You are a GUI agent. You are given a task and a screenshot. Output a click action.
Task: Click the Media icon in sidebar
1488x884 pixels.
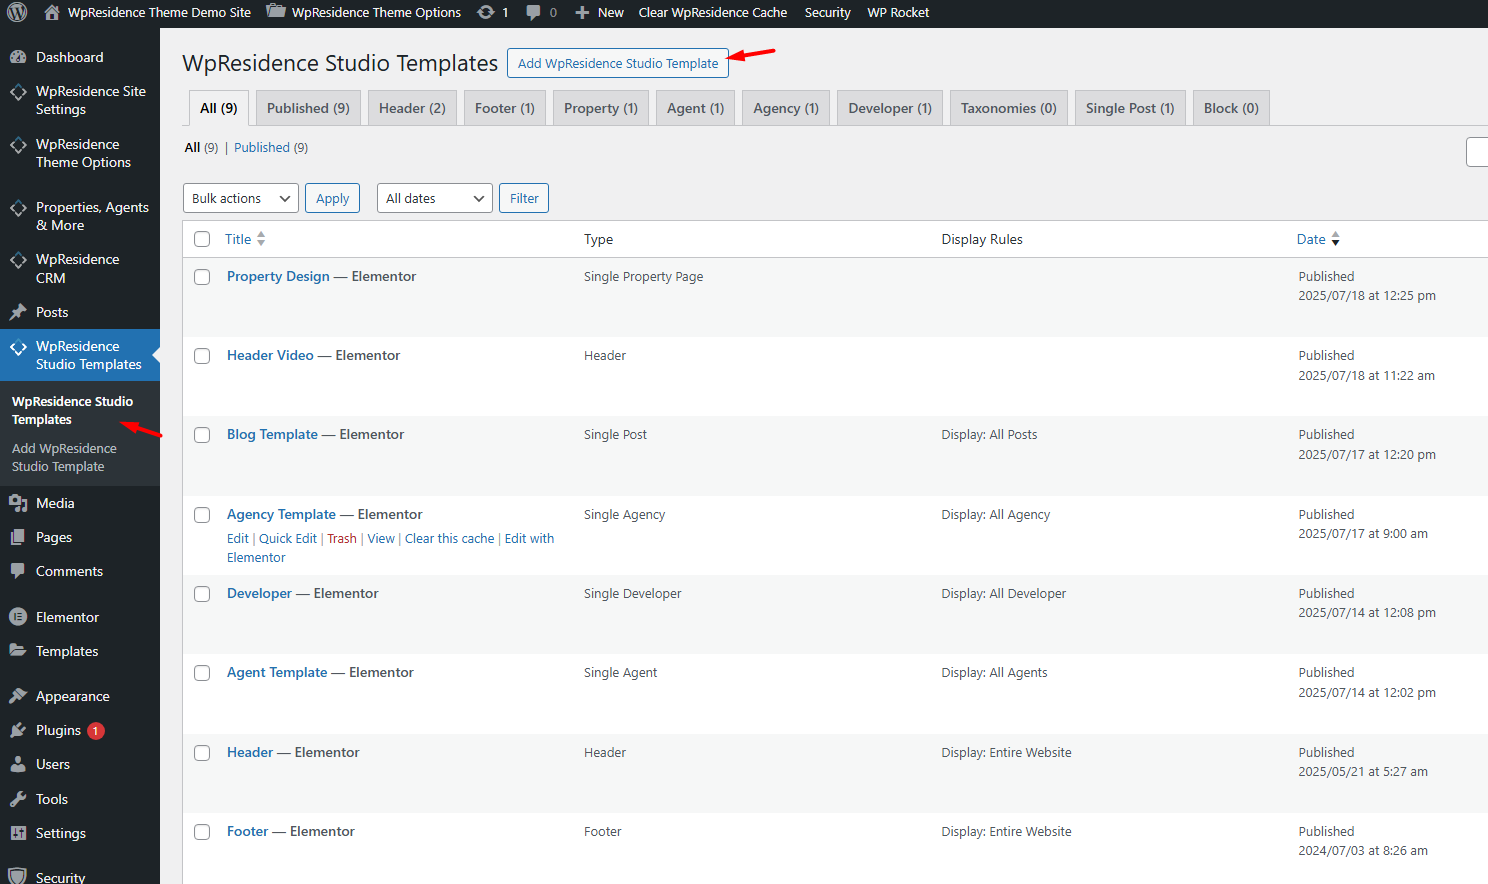point(18,503)
